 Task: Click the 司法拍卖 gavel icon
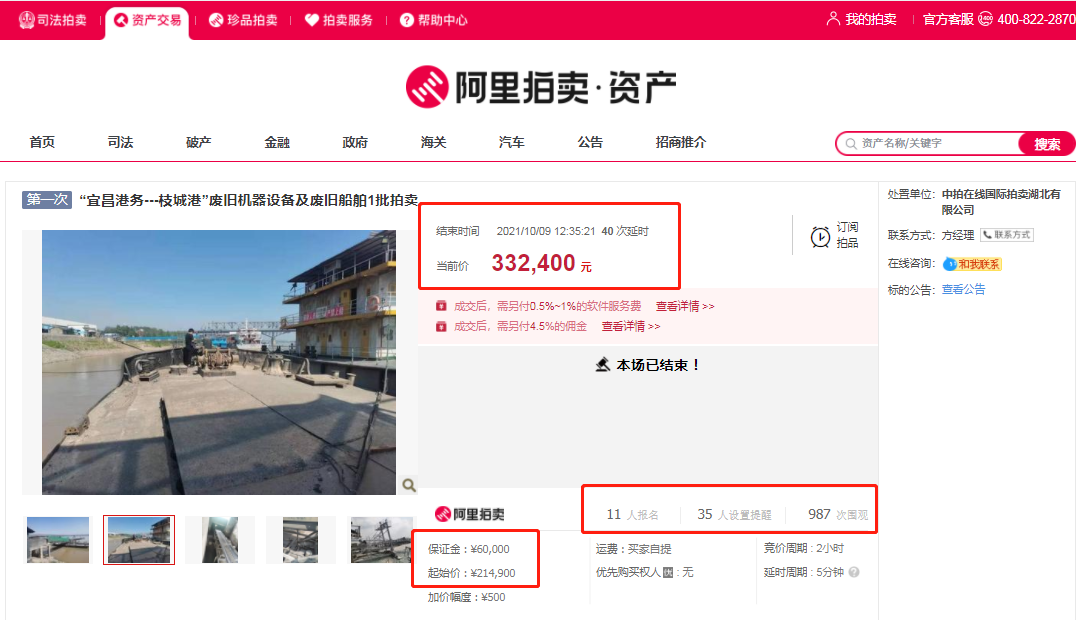coord(27,20)
